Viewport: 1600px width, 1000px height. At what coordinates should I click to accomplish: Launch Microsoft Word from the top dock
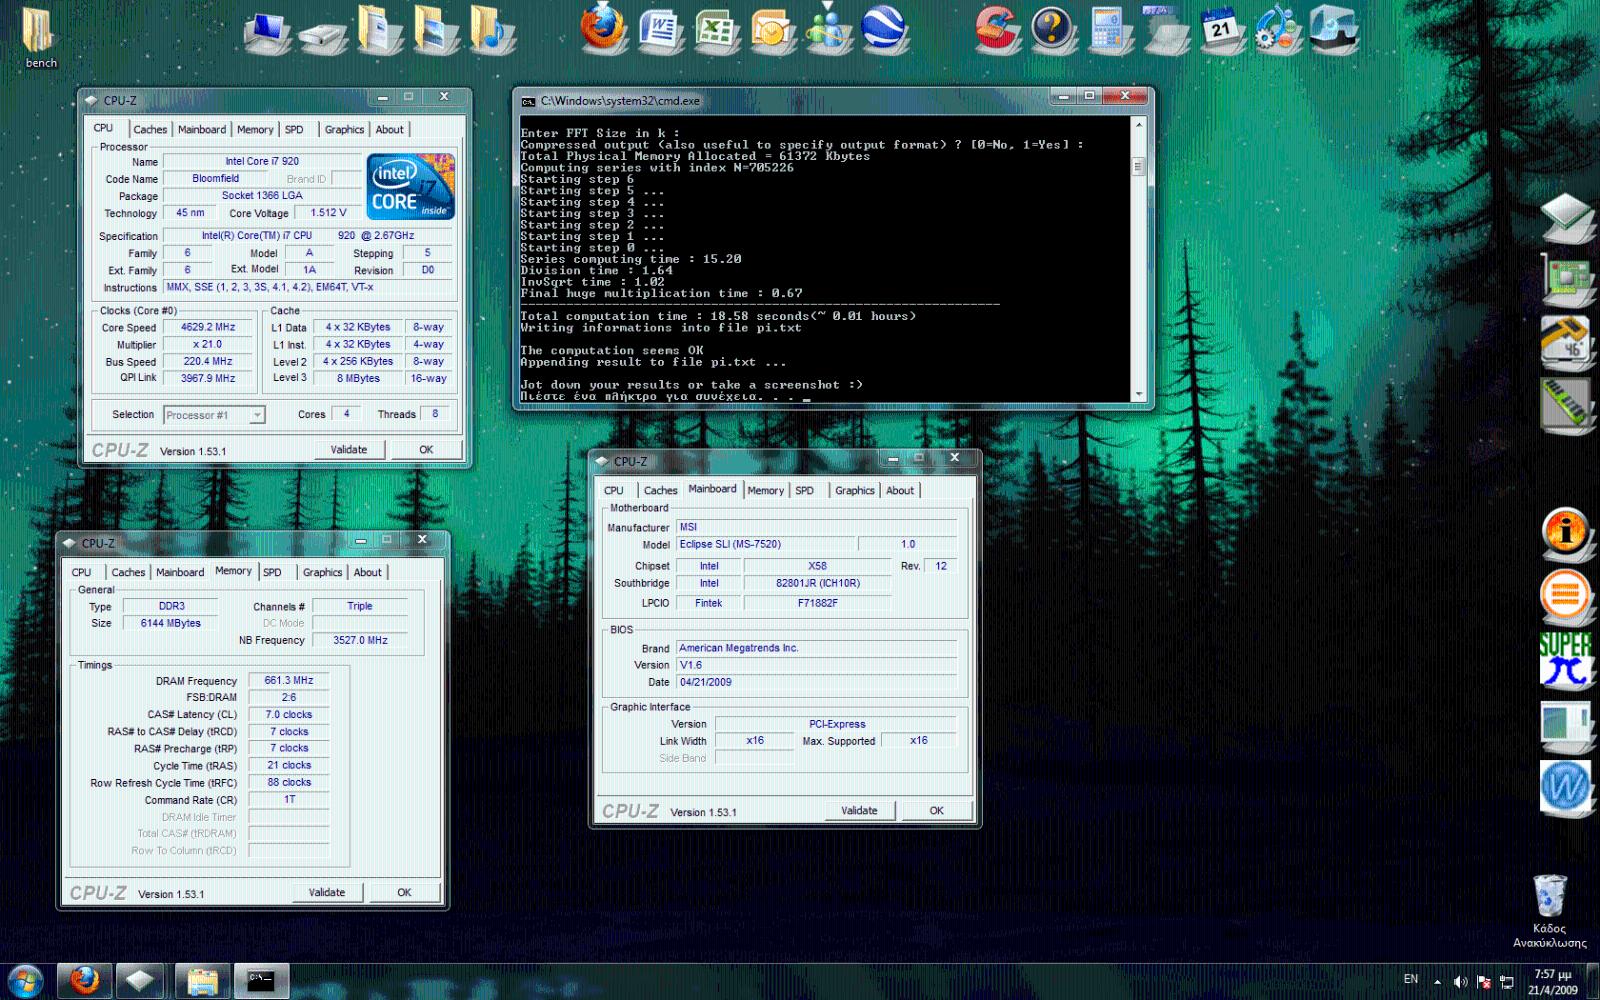pyautogui.click(x=660, y=30)
